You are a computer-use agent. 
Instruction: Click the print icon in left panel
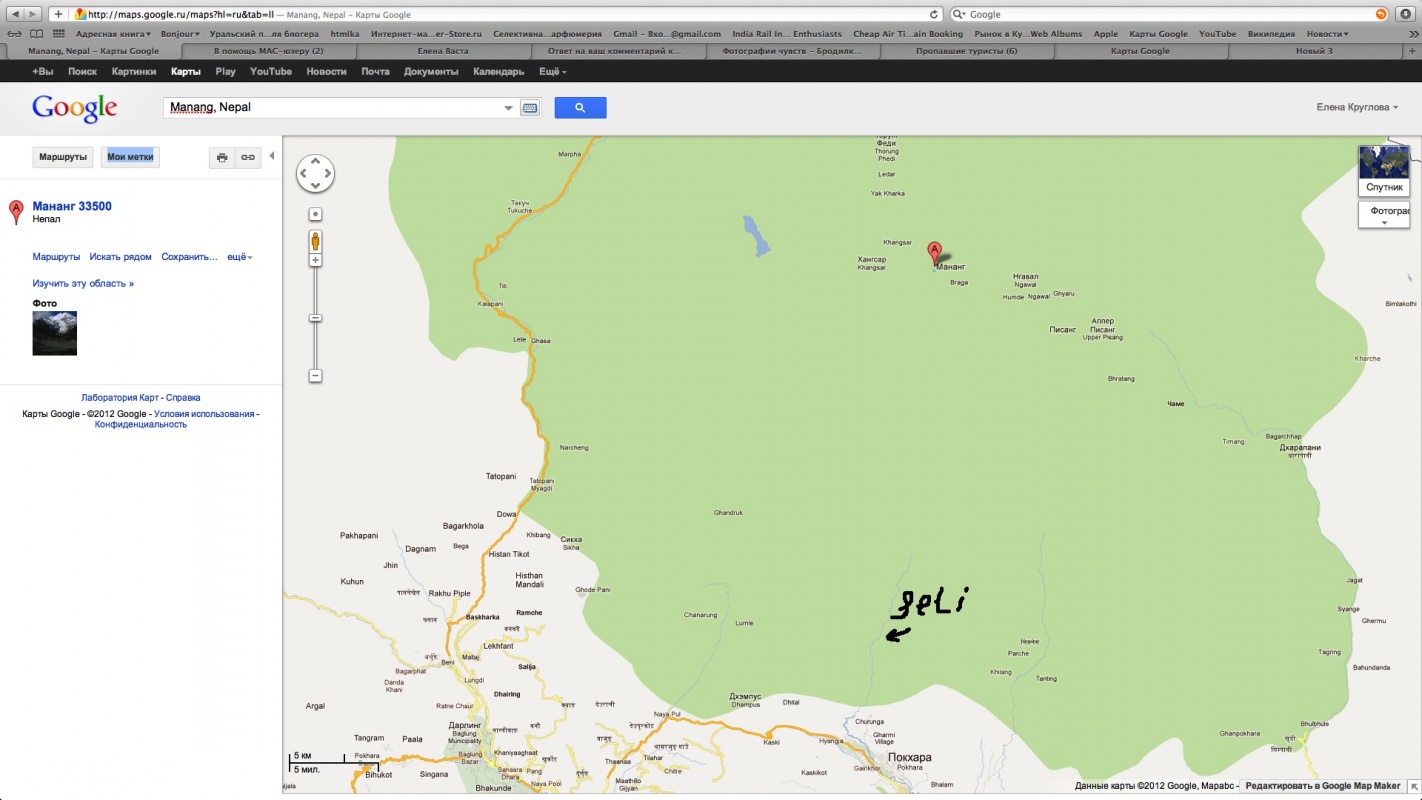222,157
